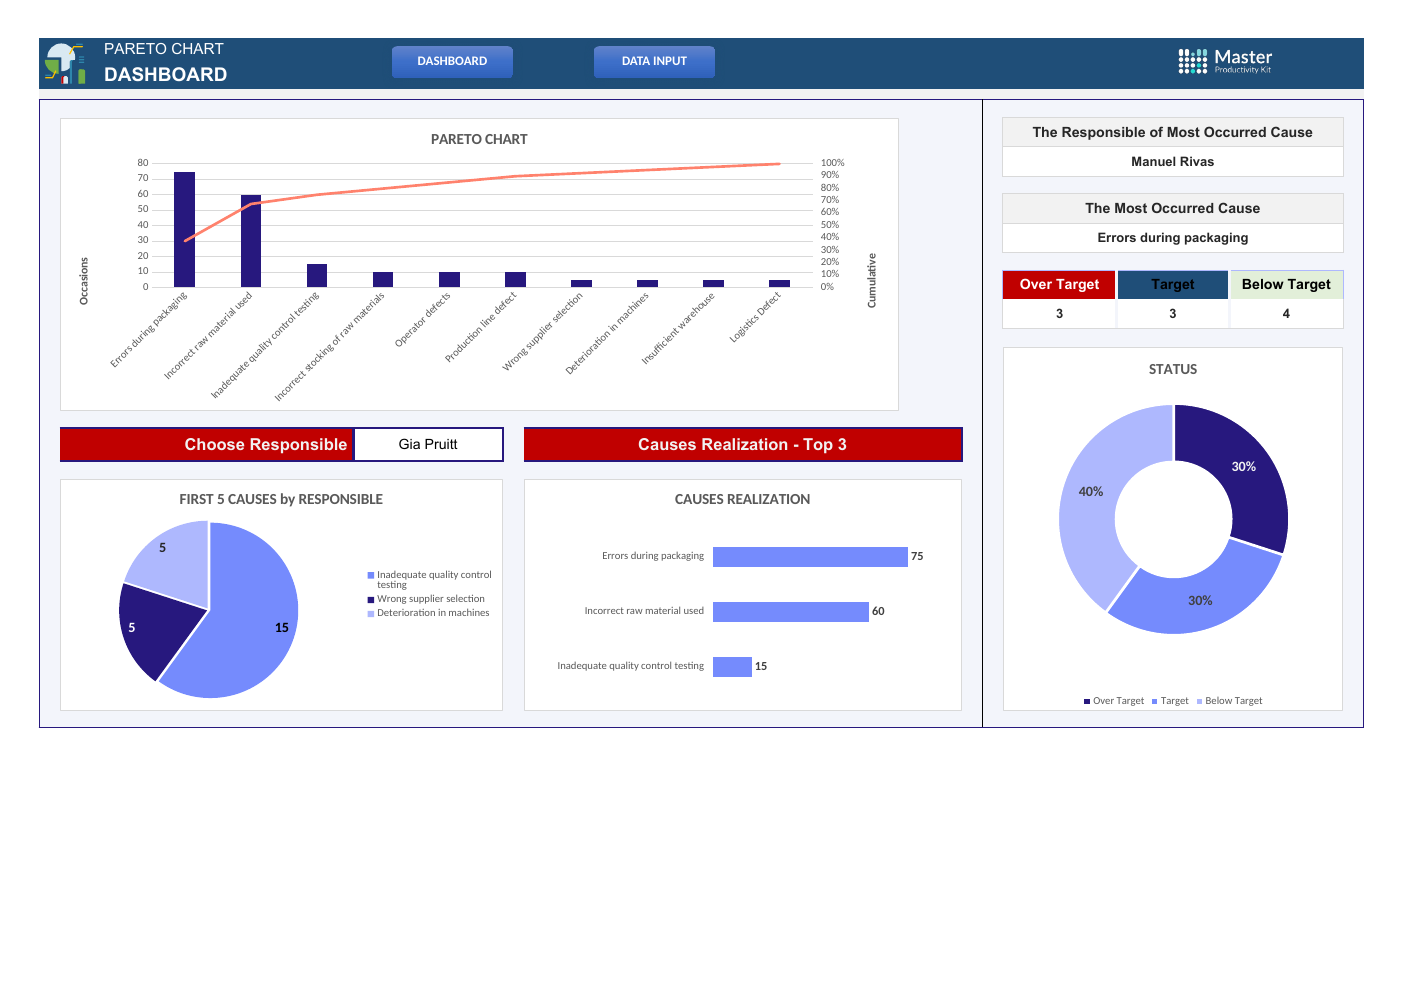The width and height of the screenshot is (1404, 993).
Task: Click the Pareto Chart Dashboard logo icon
Action: click(x=65, y=63)
